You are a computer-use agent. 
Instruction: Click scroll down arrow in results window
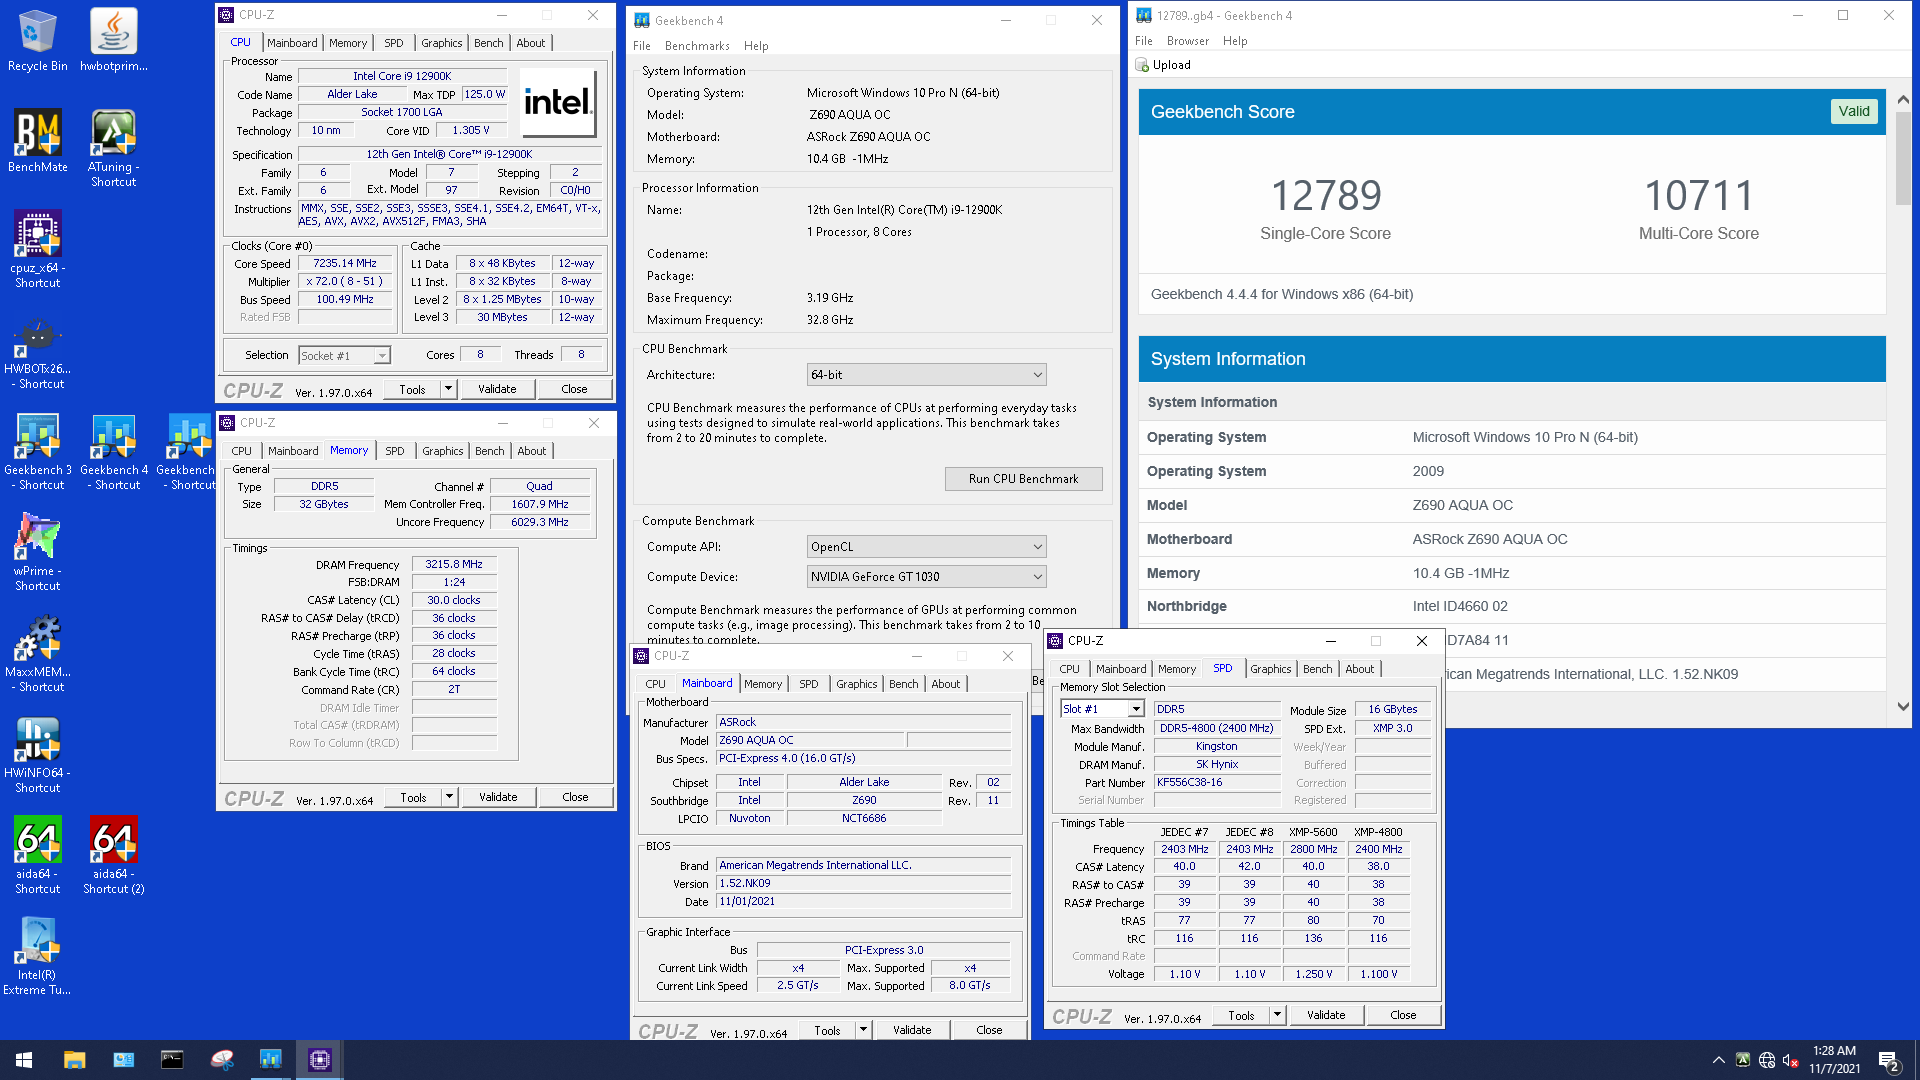(x=1902, y=706)
